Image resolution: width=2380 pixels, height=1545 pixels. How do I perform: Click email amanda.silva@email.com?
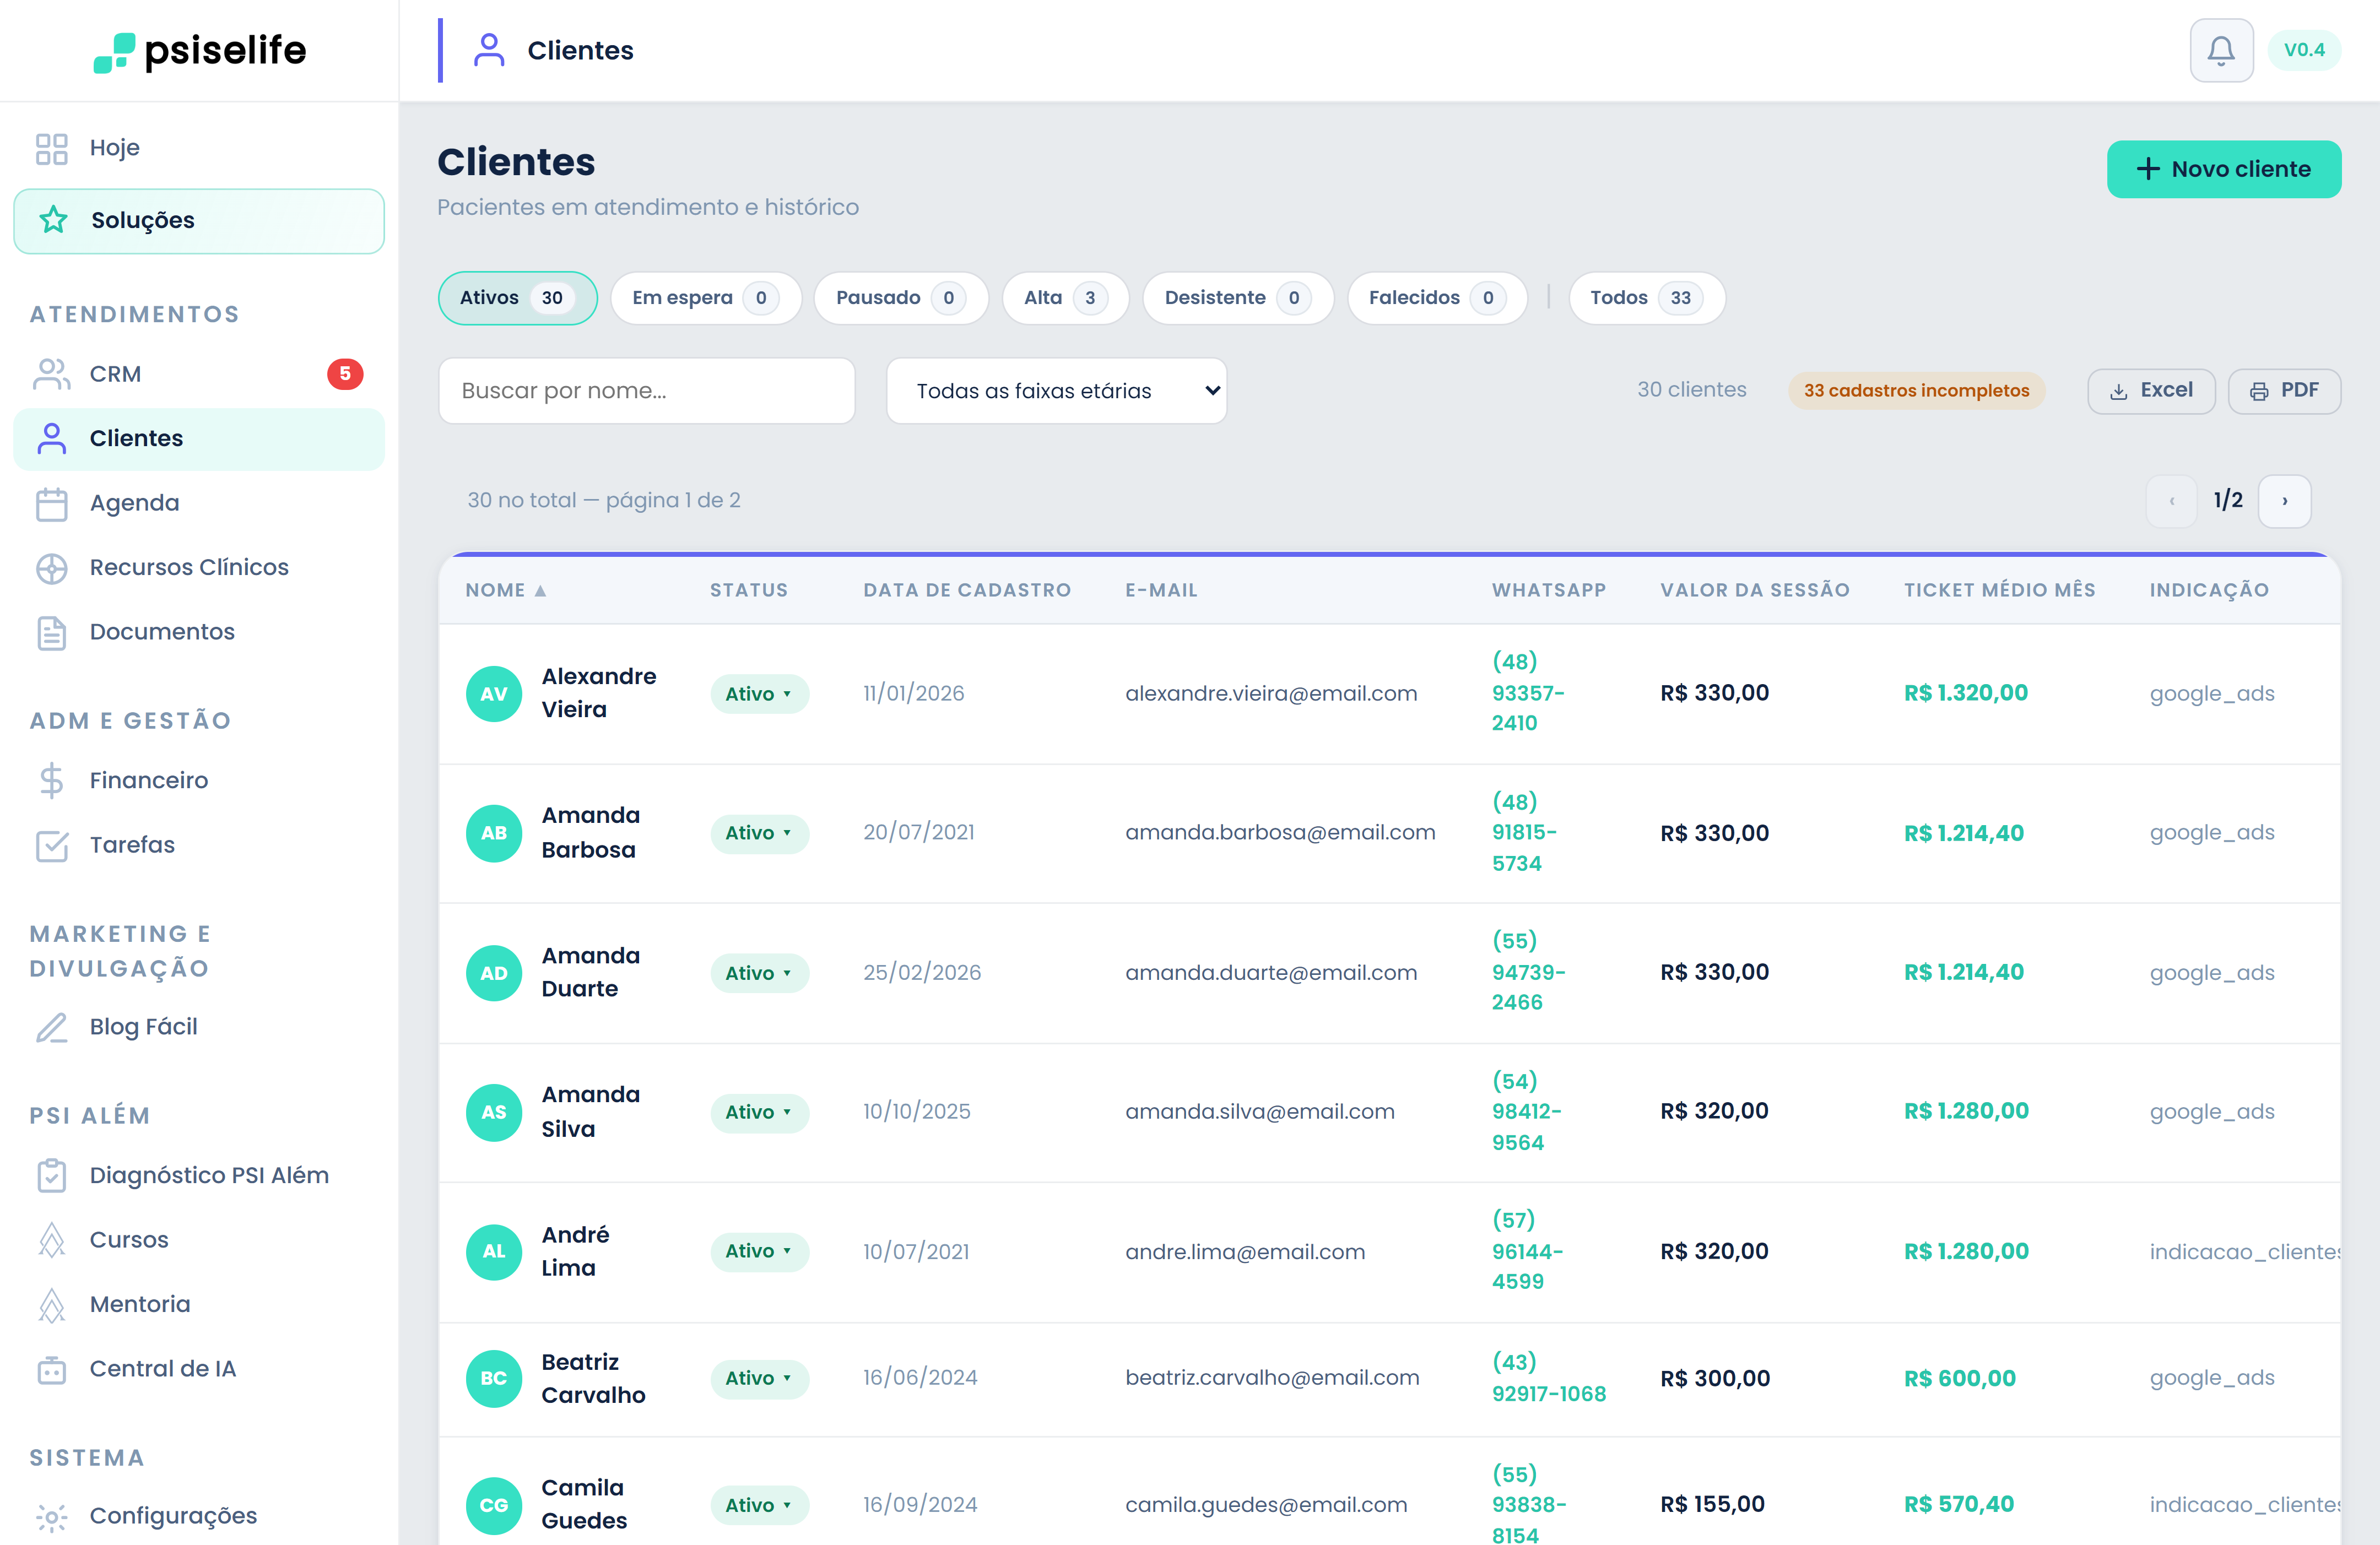point(1259,1112)
